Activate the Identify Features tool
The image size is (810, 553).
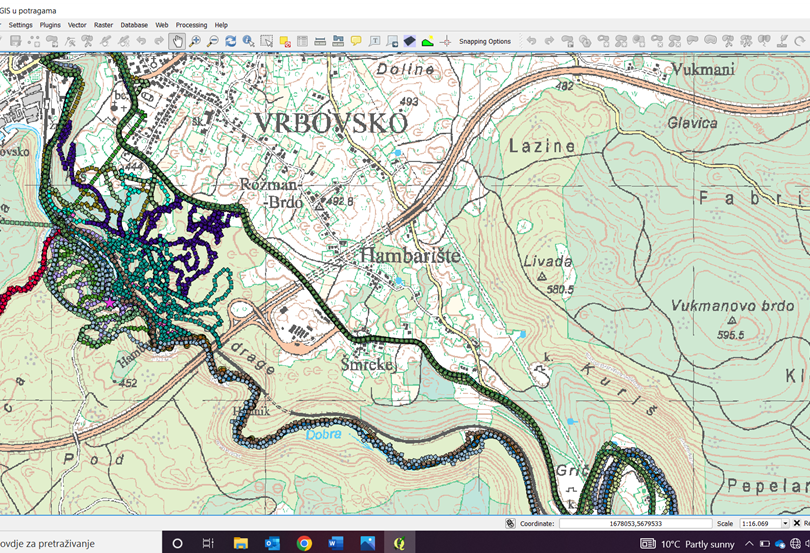pos(248,41)
